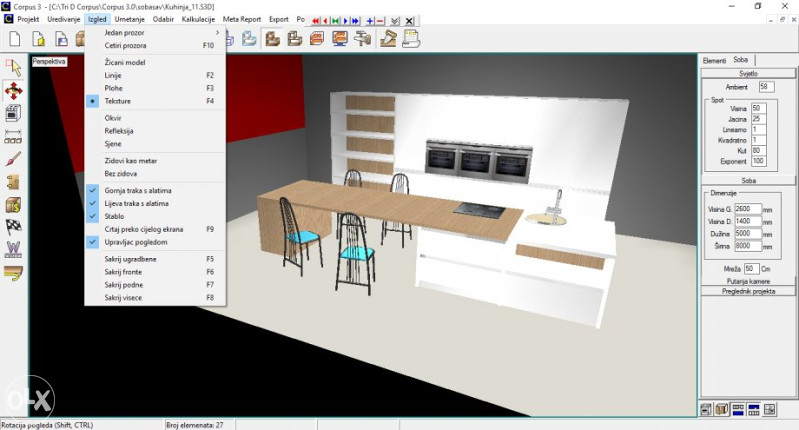Enable Refleksija in Izgled menu

[155, 131]
